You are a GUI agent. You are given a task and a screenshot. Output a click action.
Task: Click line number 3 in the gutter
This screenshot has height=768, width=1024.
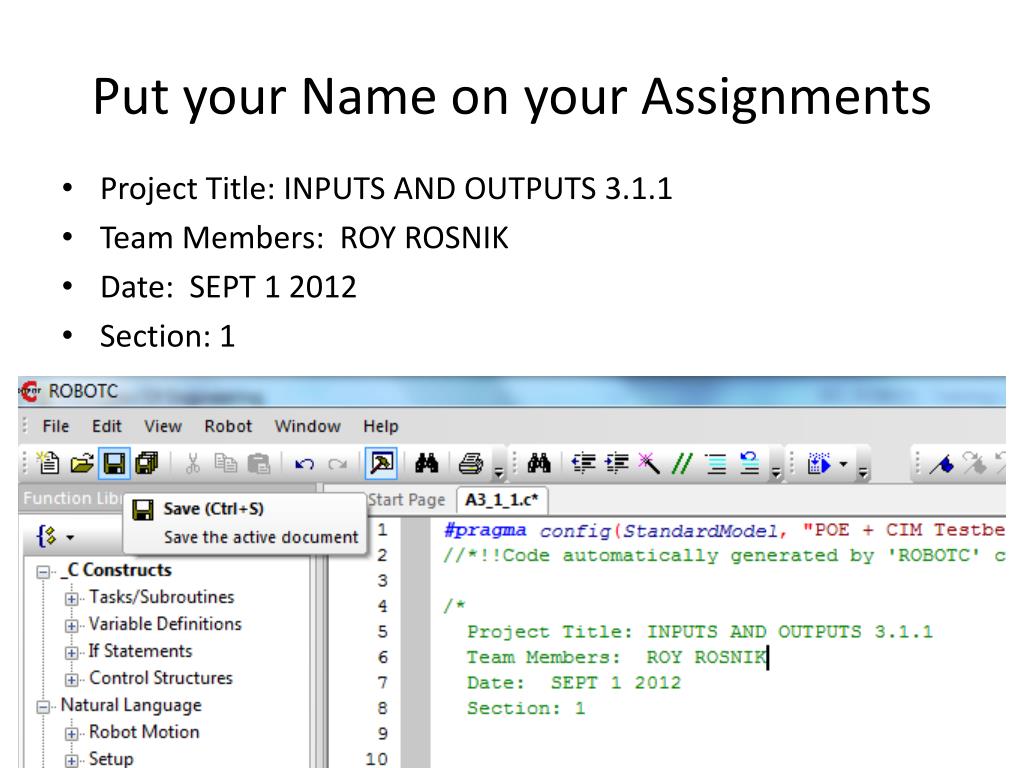click(383, 581)
